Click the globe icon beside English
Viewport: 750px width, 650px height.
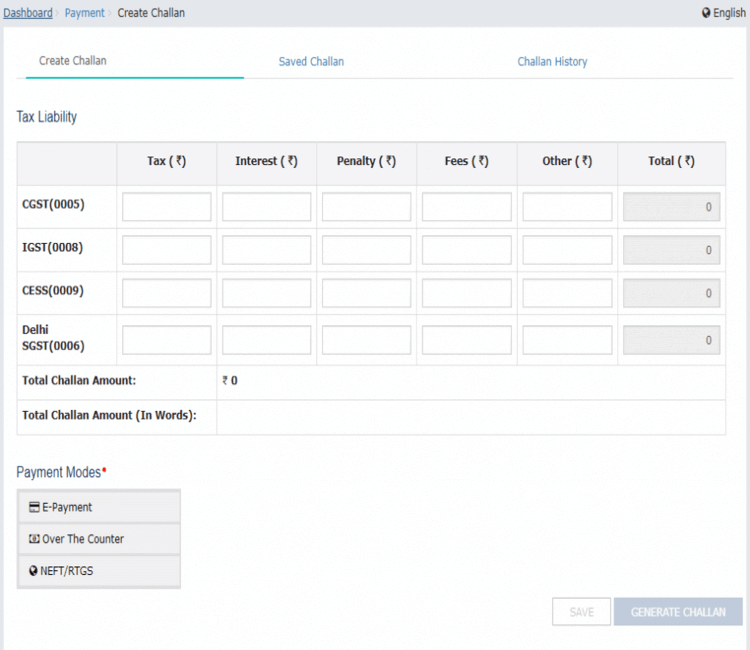(x=706, y=13)
